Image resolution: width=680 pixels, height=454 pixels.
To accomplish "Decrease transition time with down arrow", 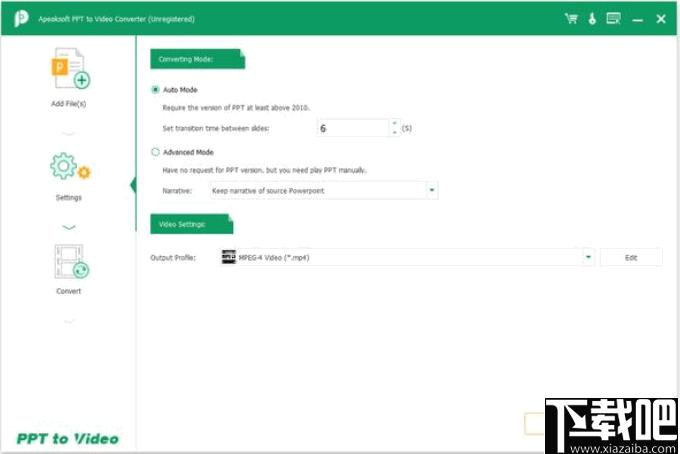I will point(394,133).
